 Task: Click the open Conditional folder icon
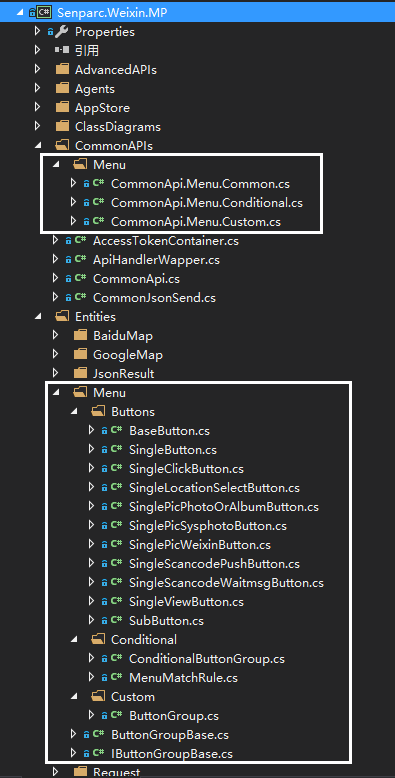click(98, 640)
